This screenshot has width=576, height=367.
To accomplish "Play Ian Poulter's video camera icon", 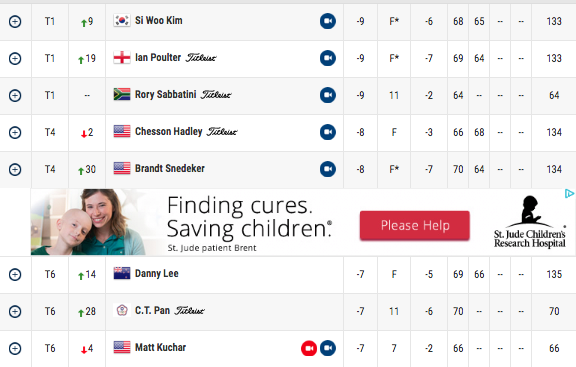I will (x=328, y=58).
